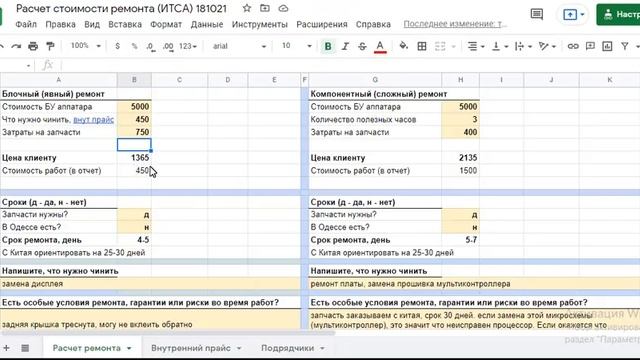This screenshot has height=360, width=640.
Task: Add a new sheet
Action: [7, 348]
